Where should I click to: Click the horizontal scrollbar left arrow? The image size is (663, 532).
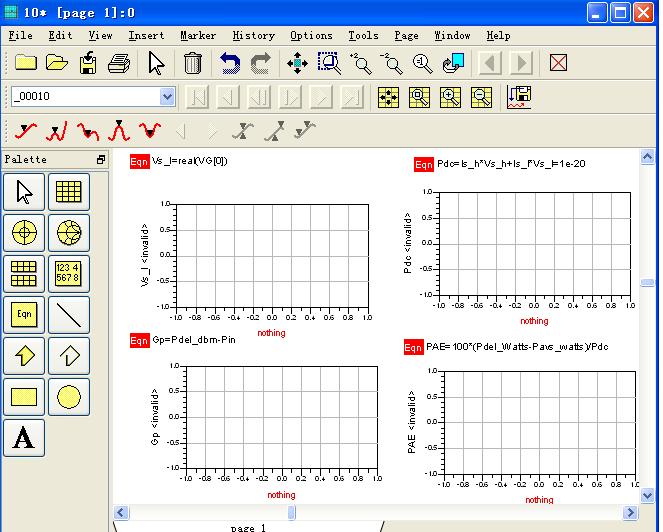click(121, 513)
